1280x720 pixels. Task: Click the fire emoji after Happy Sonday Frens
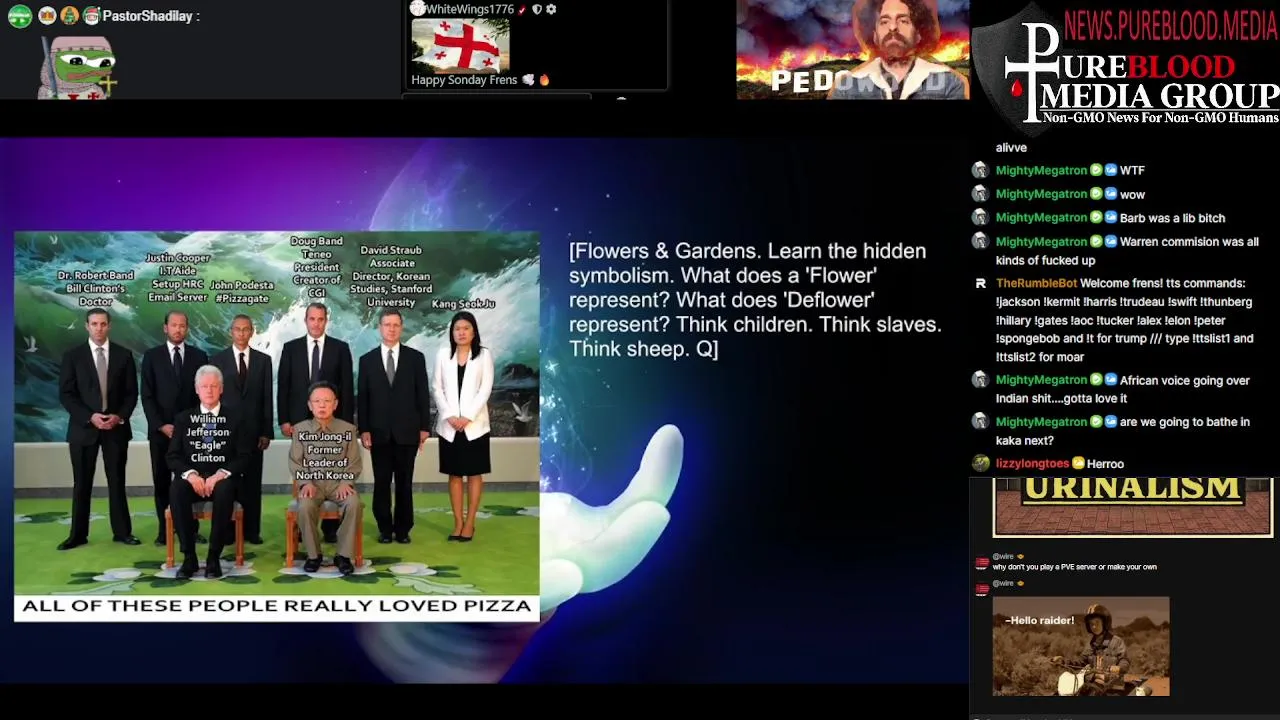[545, 80]
